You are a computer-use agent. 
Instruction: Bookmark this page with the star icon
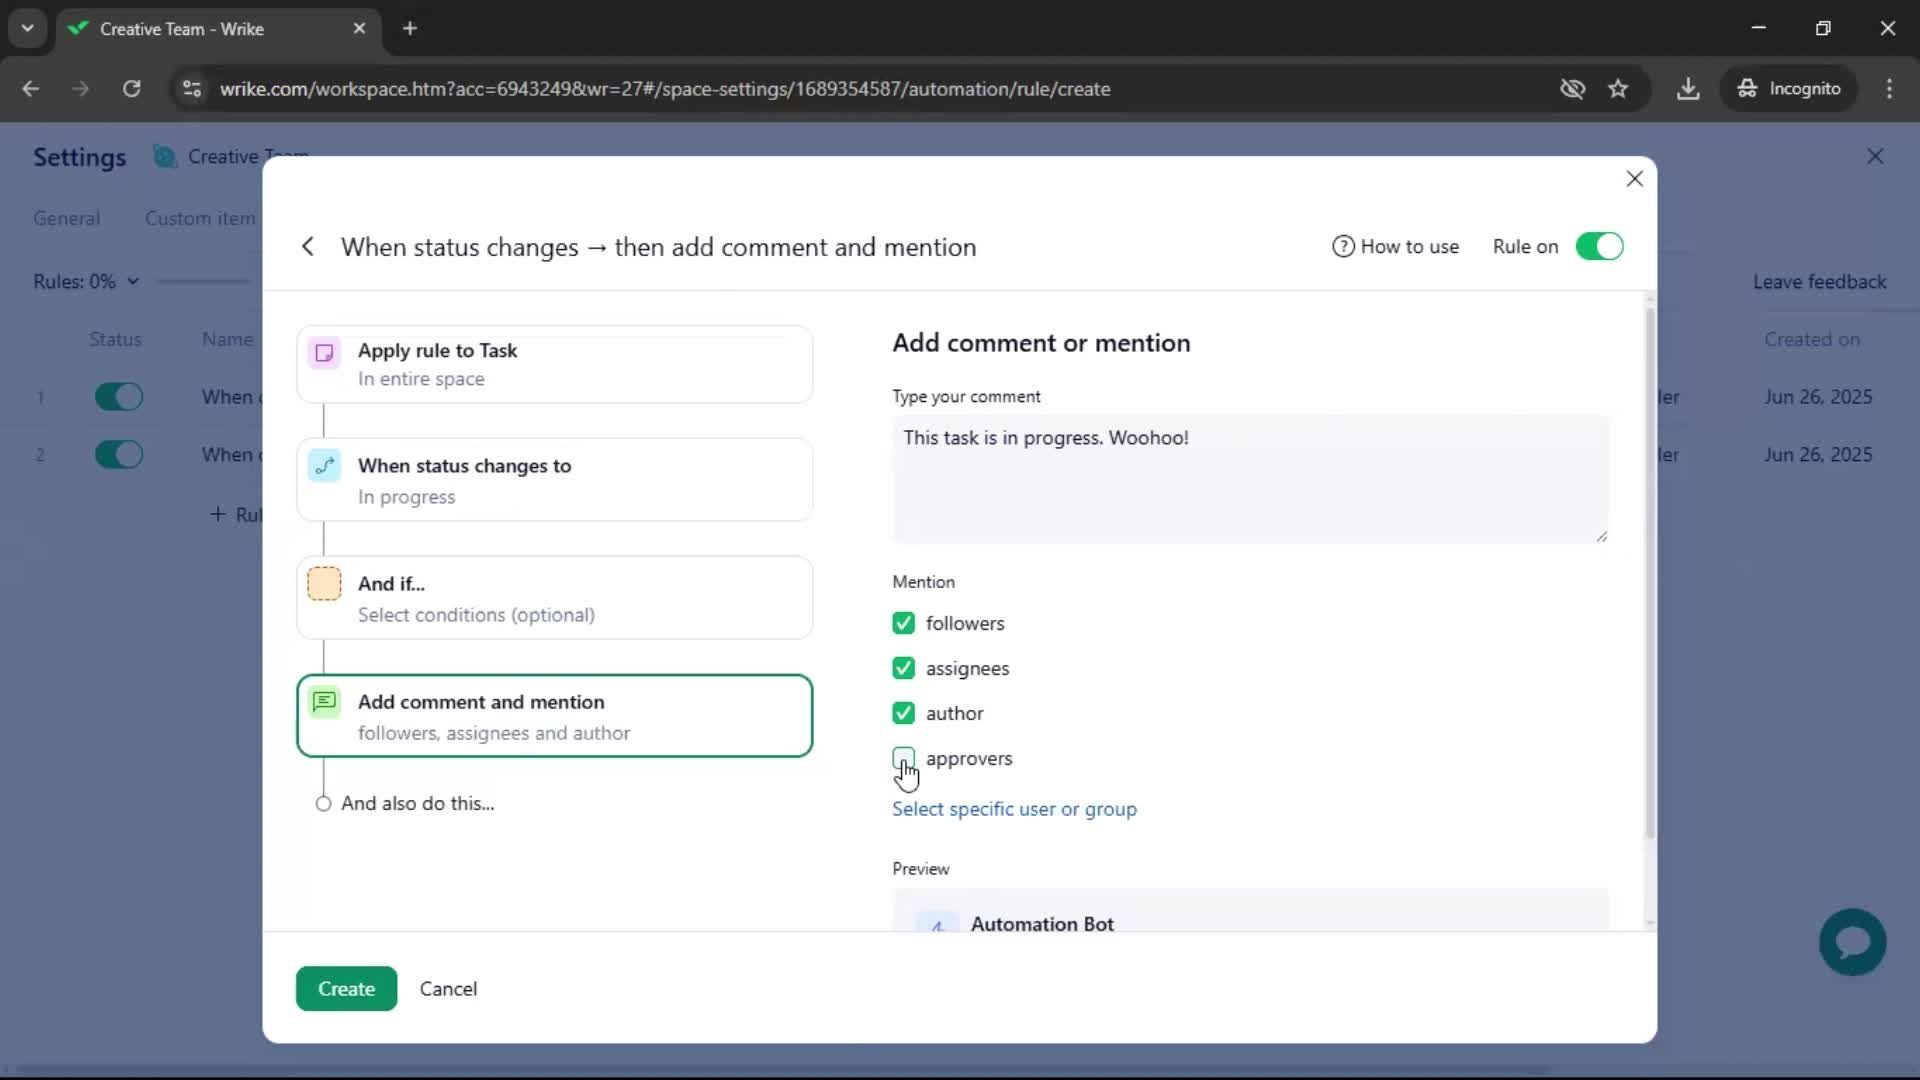point(1618,89)
